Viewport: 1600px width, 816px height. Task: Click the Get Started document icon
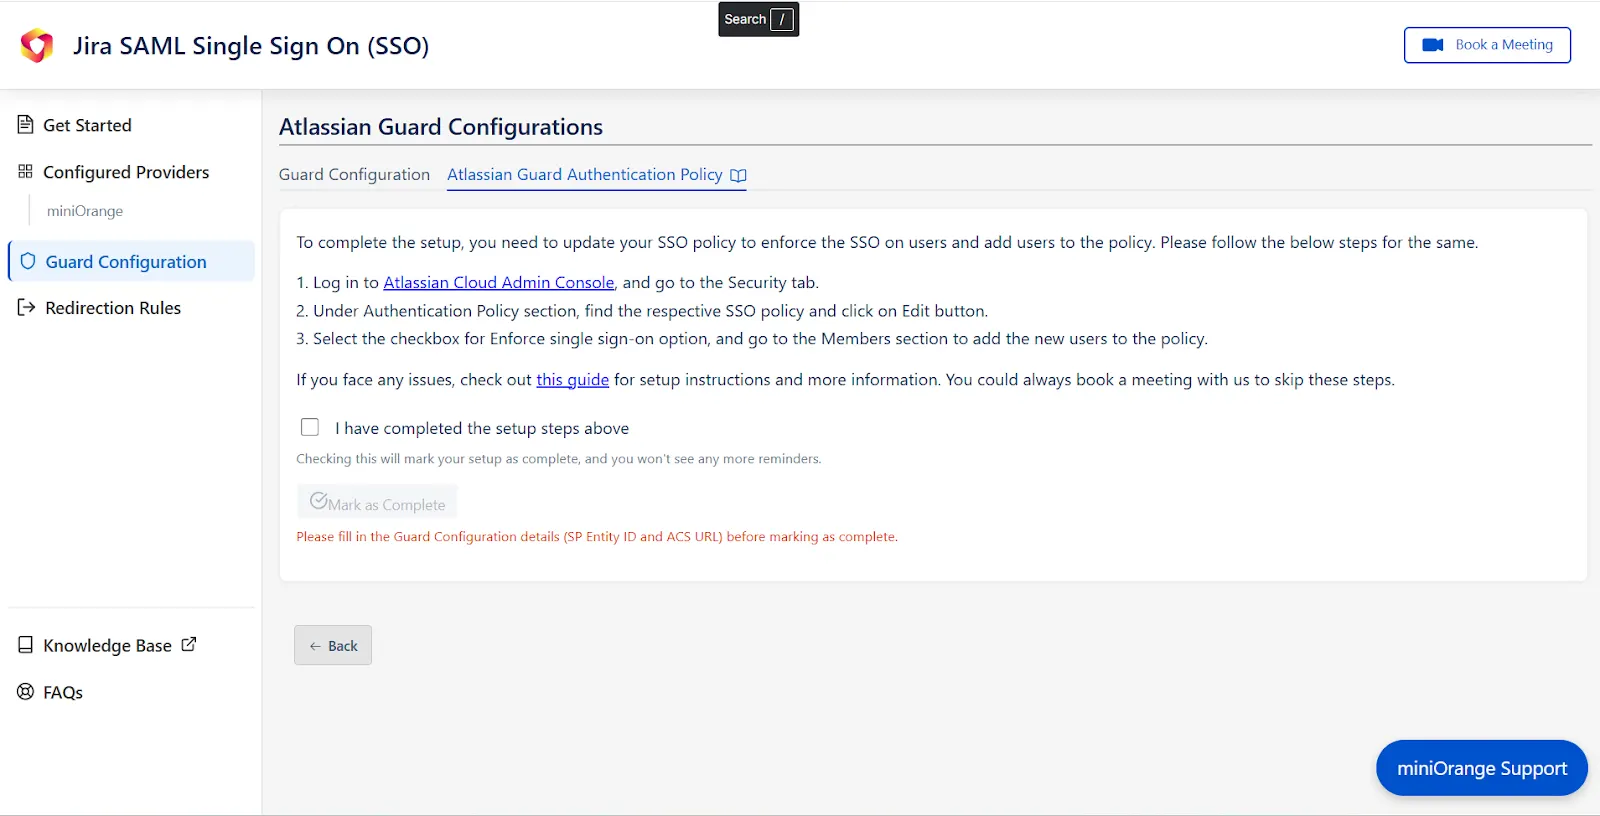[26, 124]
